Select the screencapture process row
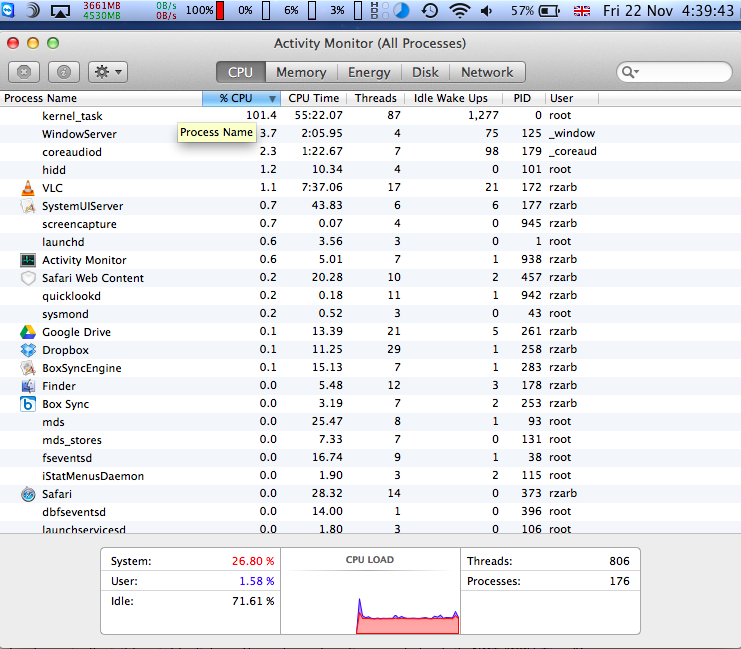 pyautogui.click(x=370, y=224)
